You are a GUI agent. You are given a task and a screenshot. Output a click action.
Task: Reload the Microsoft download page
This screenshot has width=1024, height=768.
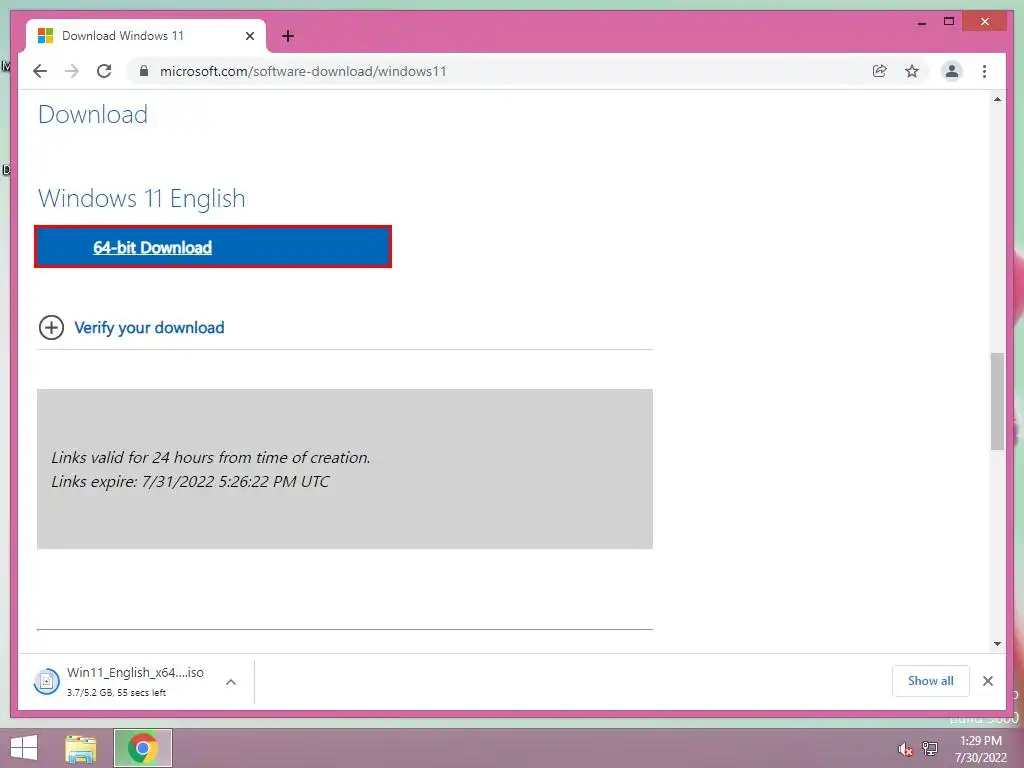[104, 71]
